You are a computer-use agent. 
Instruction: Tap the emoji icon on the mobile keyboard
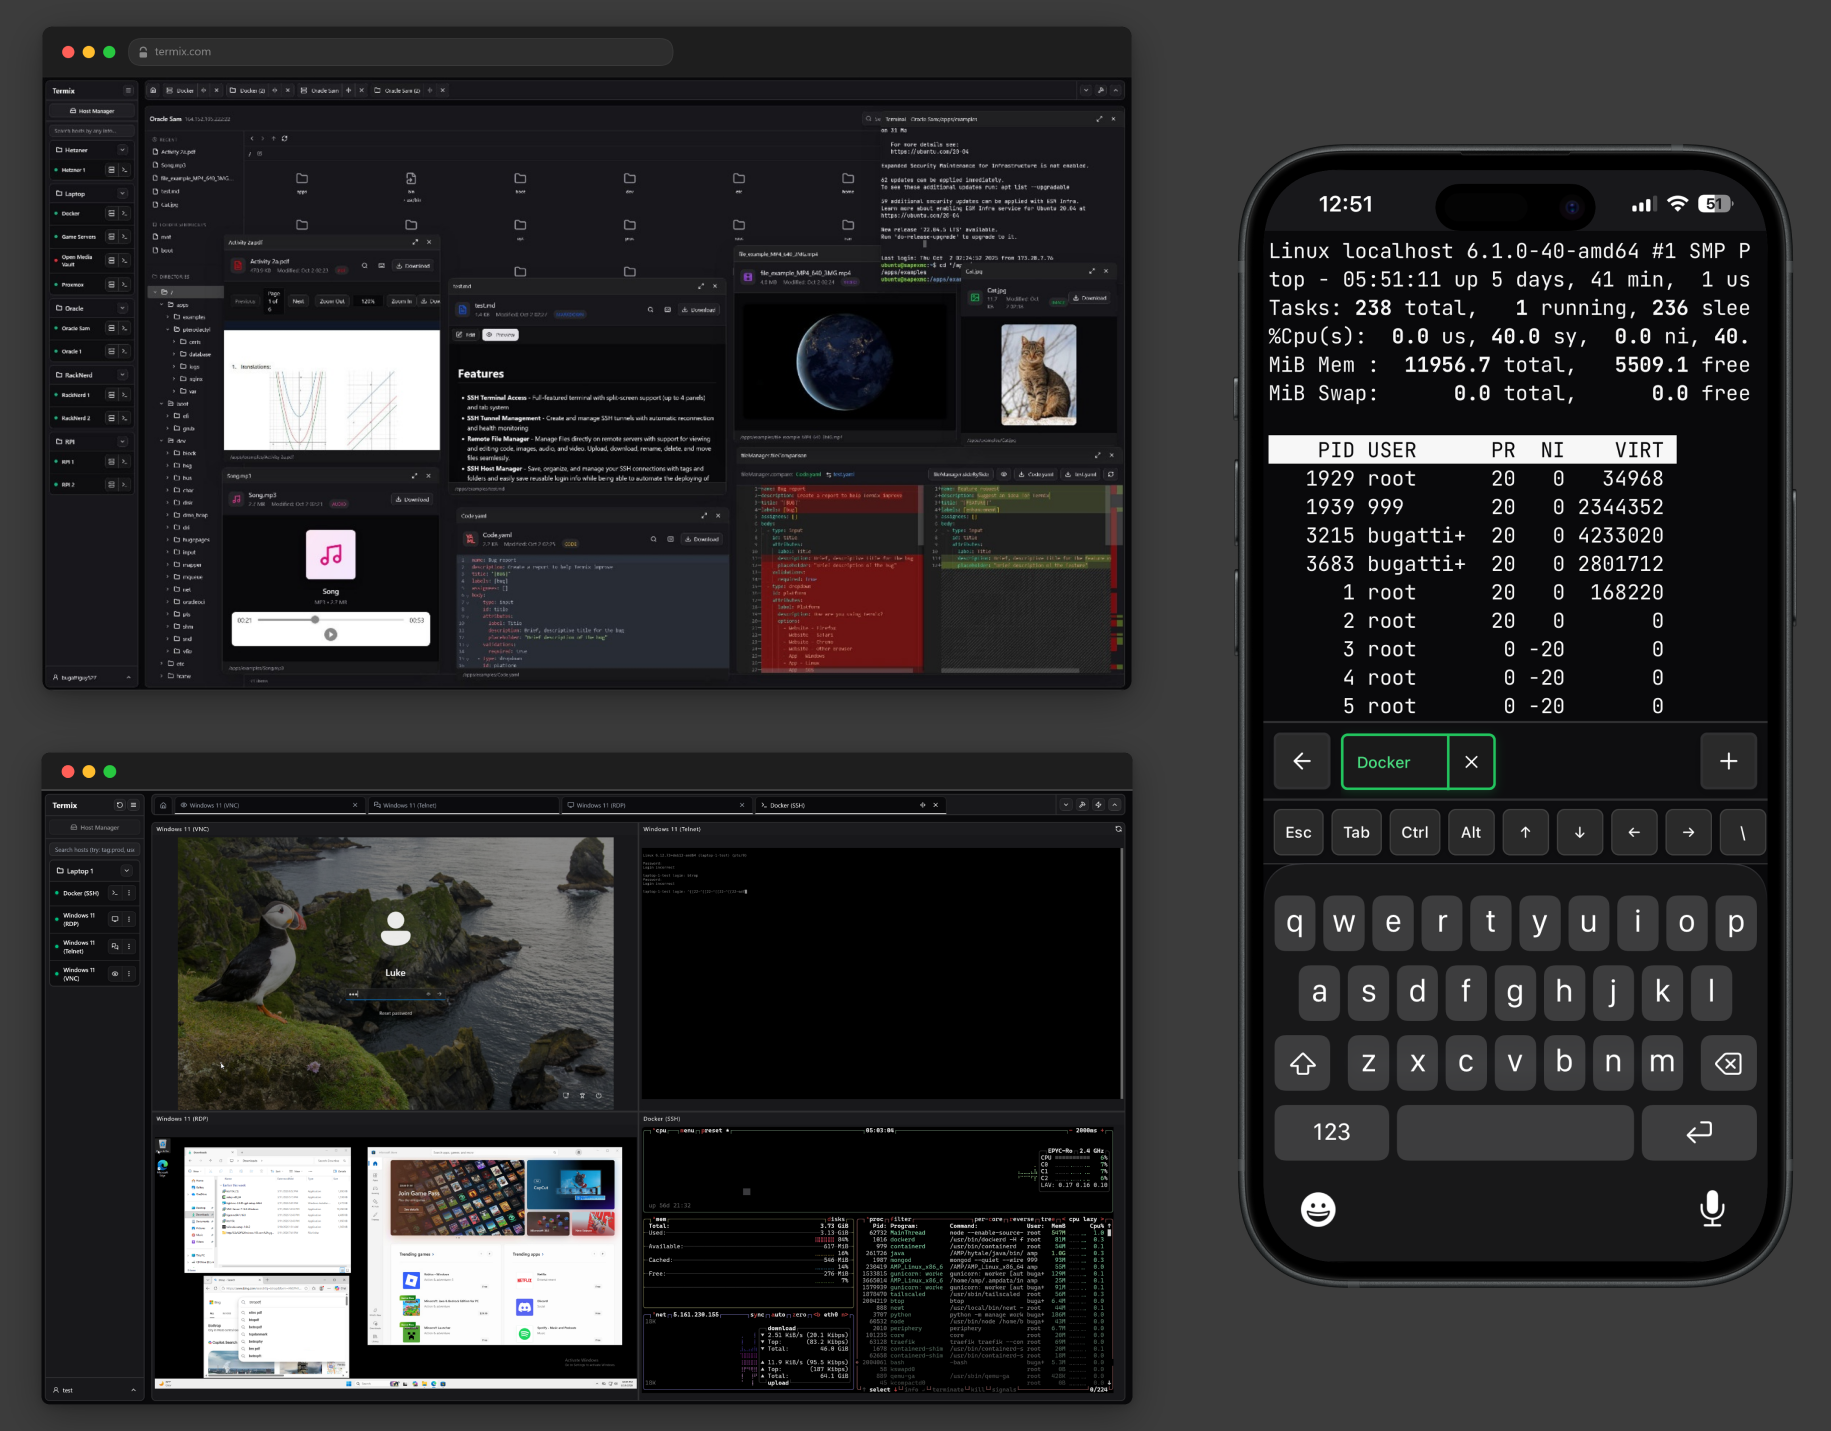click(1318, 1208)
